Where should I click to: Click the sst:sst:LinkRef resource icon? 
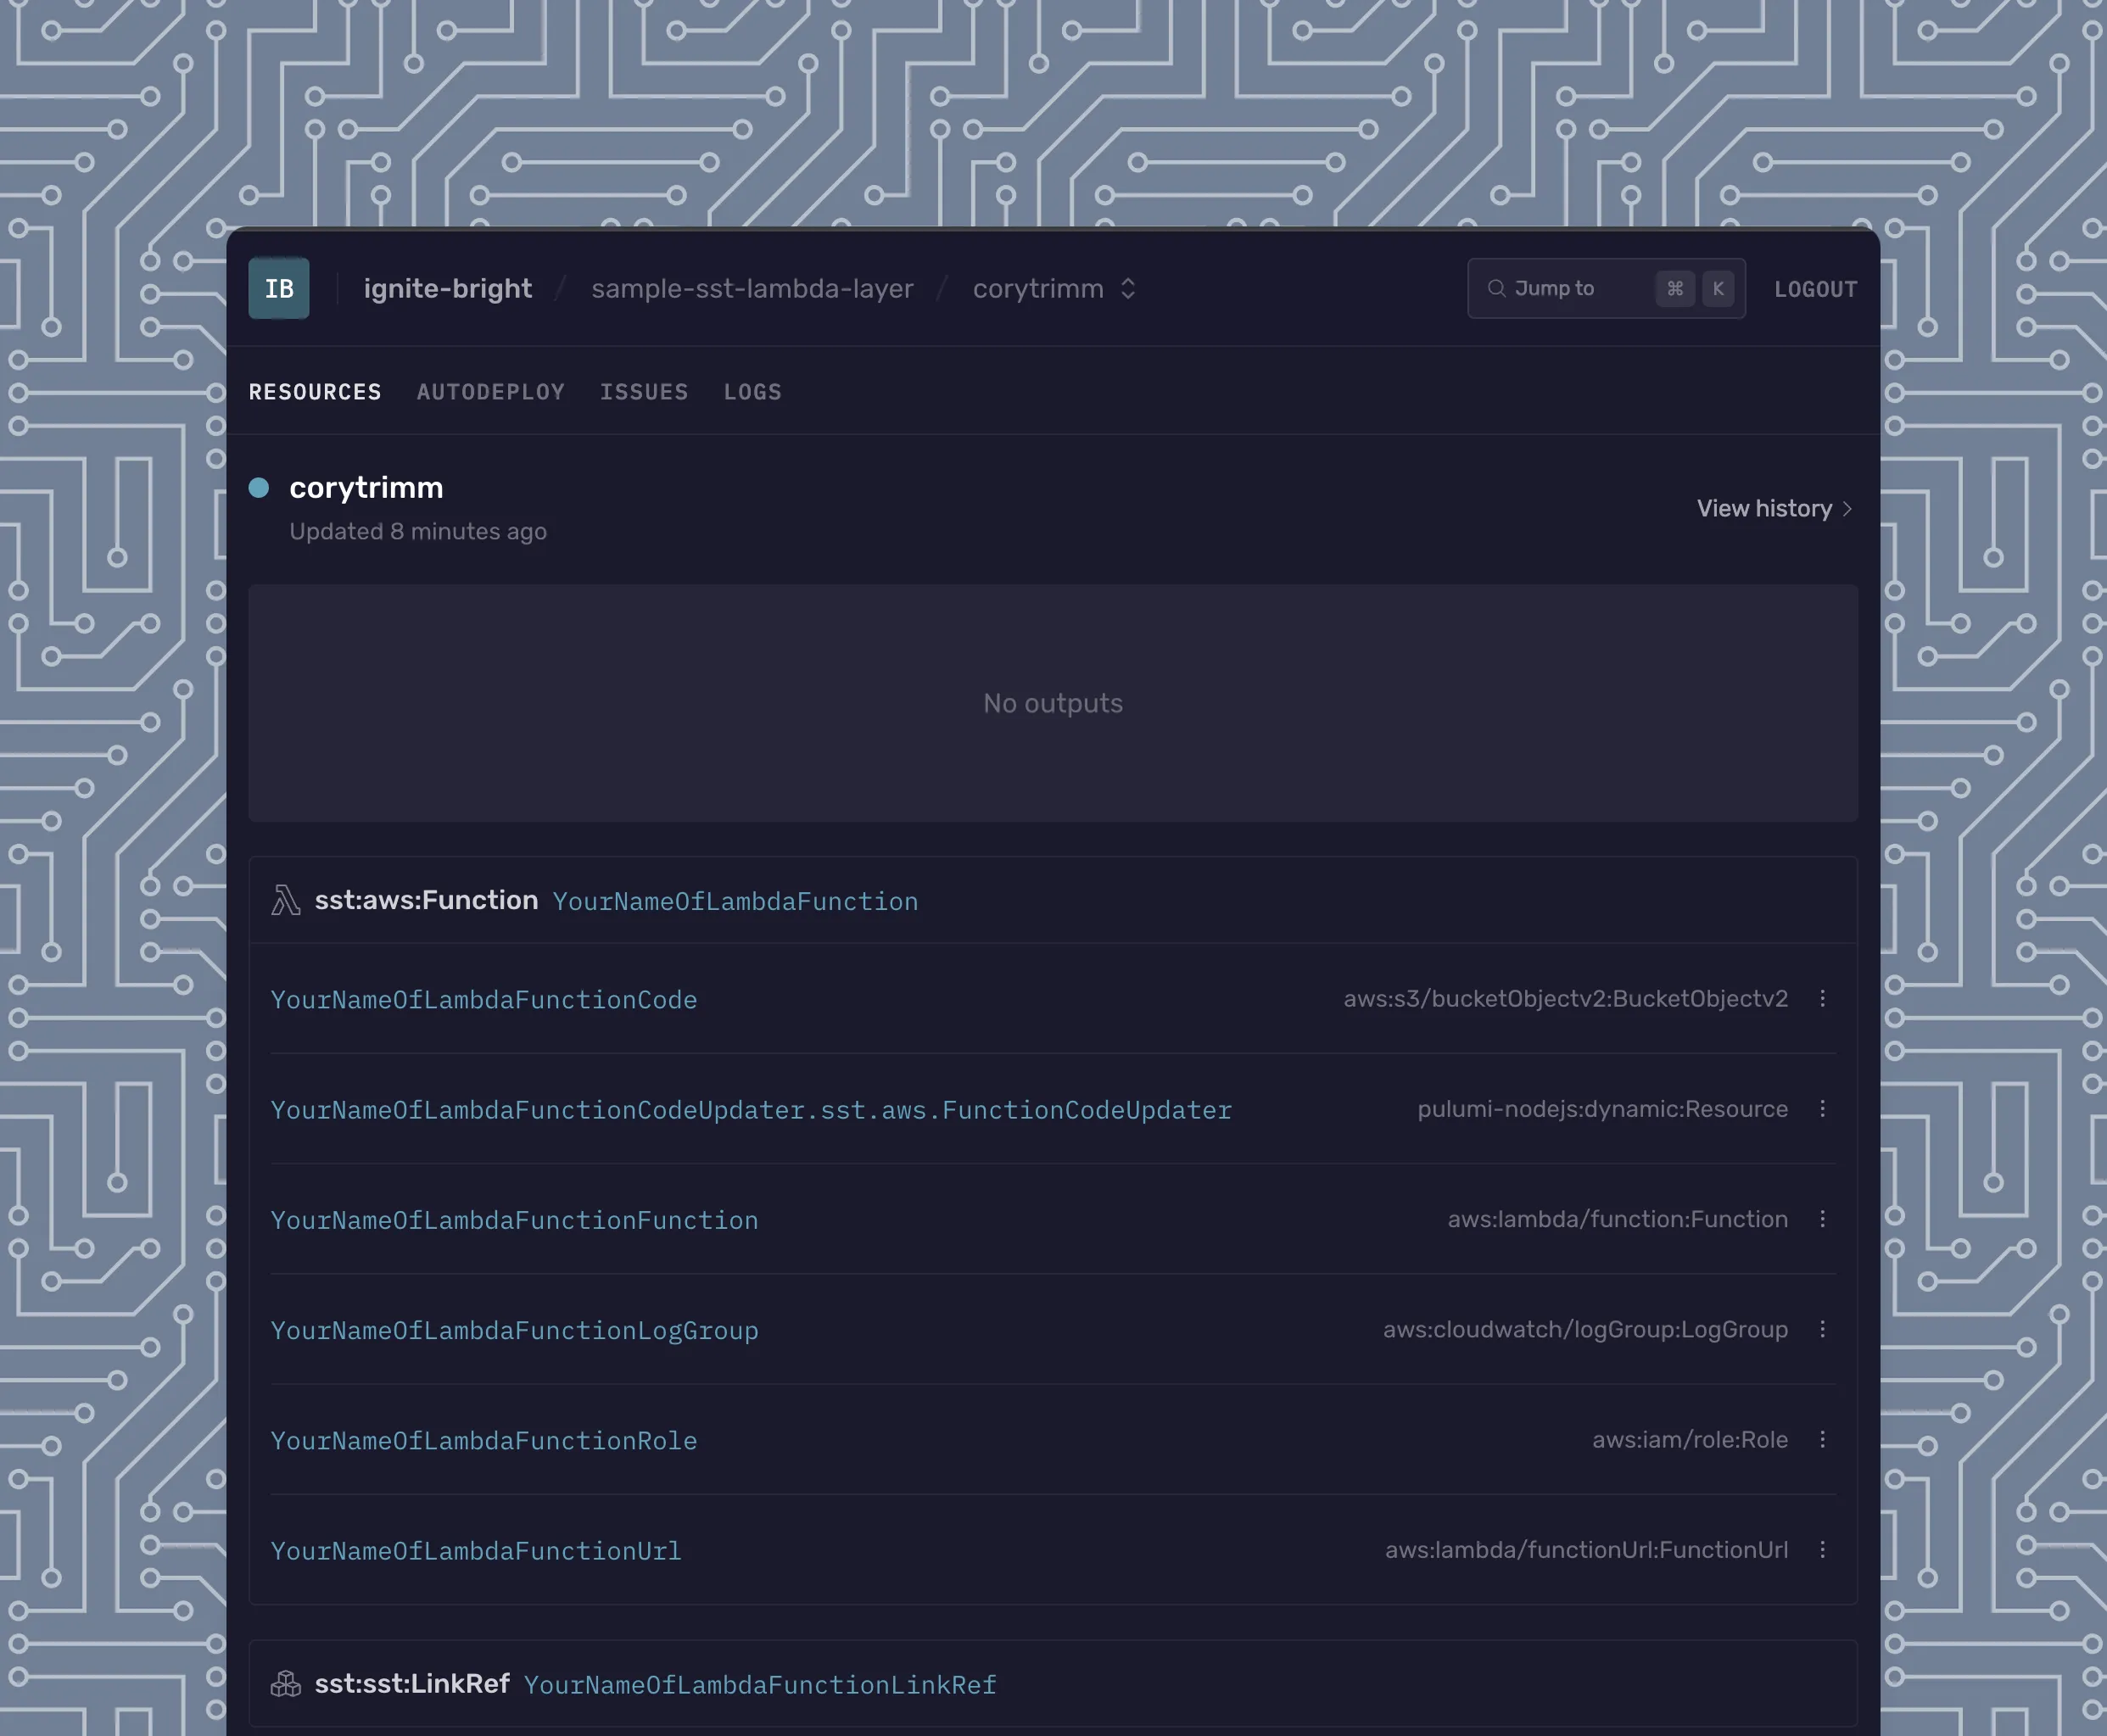(283, 1682)
